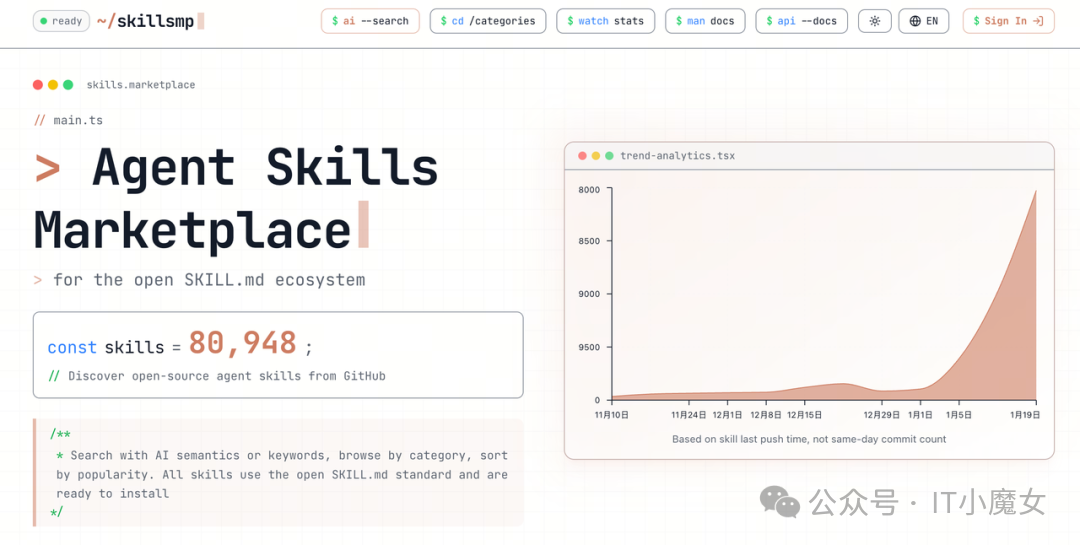Click green dot in skills.marketplace window
This screenshot has width=1080, height=545.
pyautogui.click(x=68, y=85)
